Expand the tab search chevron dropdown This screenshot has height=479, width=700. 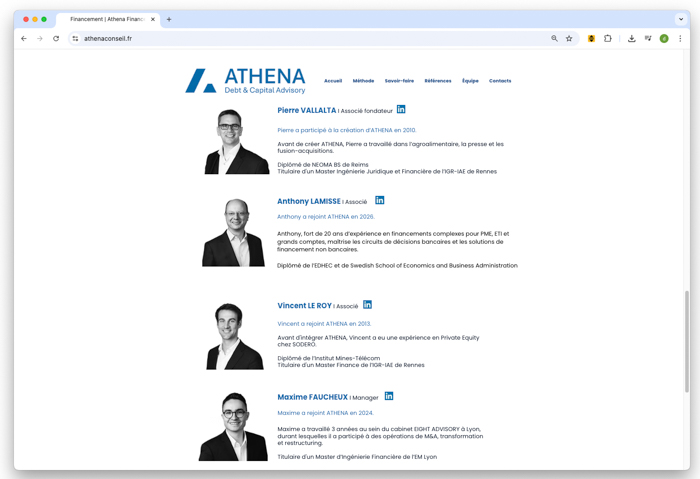(x=681, y=19)
